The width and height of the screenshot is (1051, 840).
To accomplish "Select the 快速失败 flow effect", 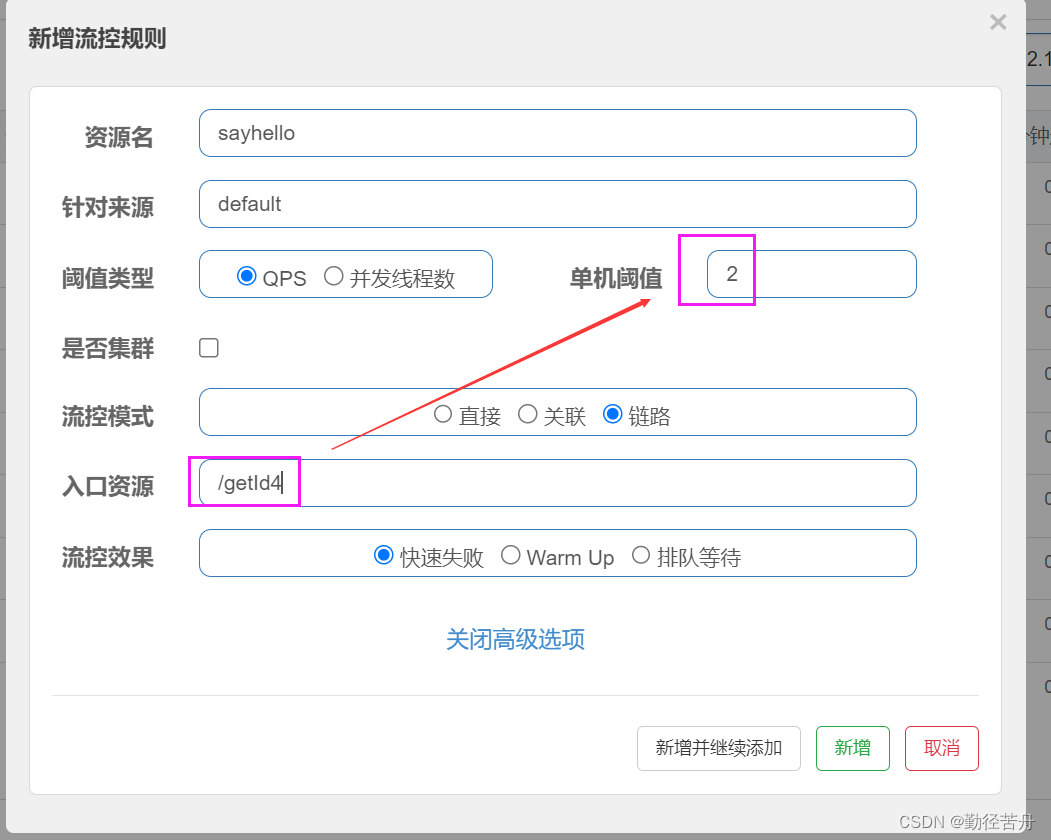I will click(383, 555).
